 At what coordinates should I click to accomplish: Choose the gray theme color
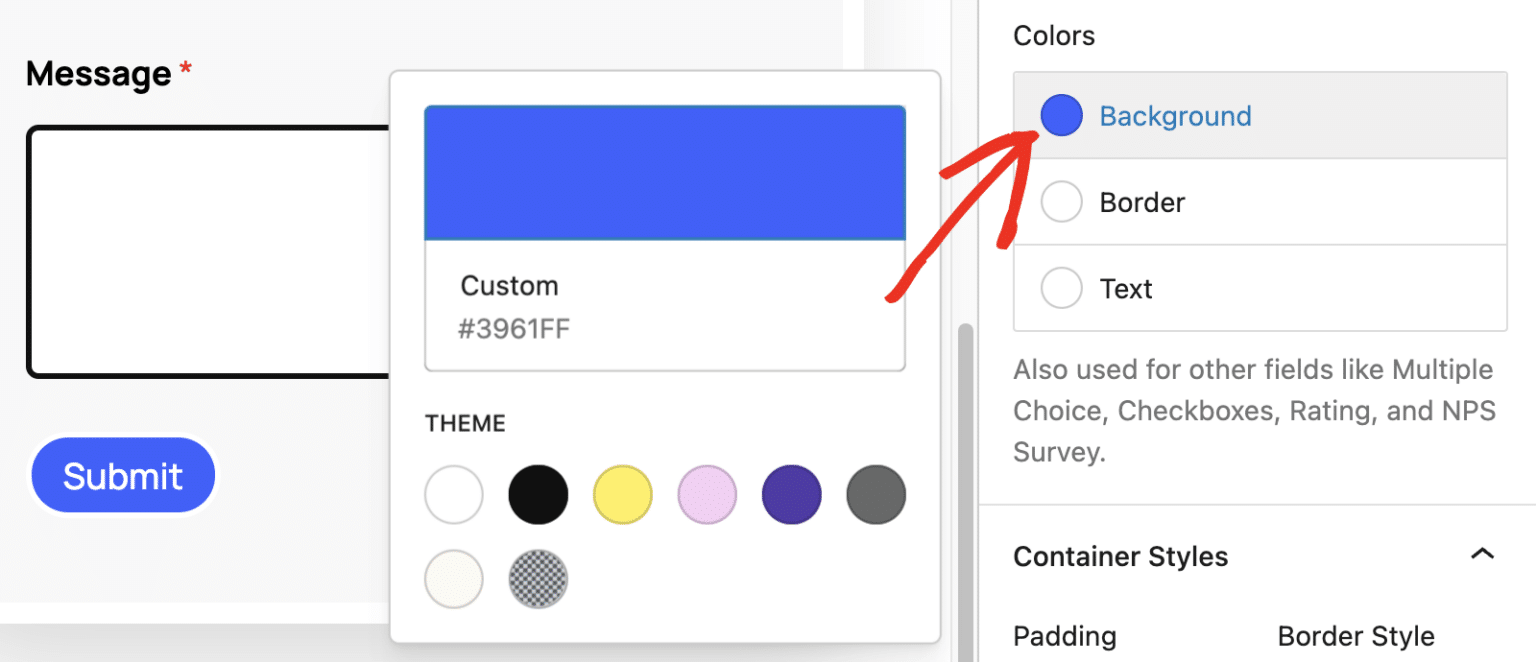(x=875, y=494)
